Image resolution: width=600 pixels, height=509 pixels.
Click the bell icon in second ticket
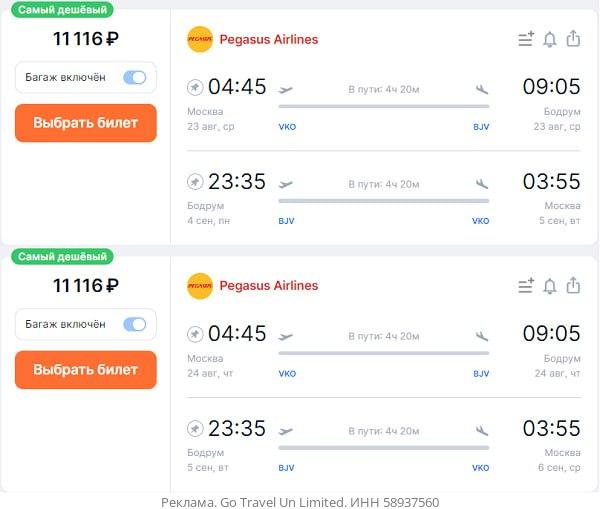coord(549,286)
